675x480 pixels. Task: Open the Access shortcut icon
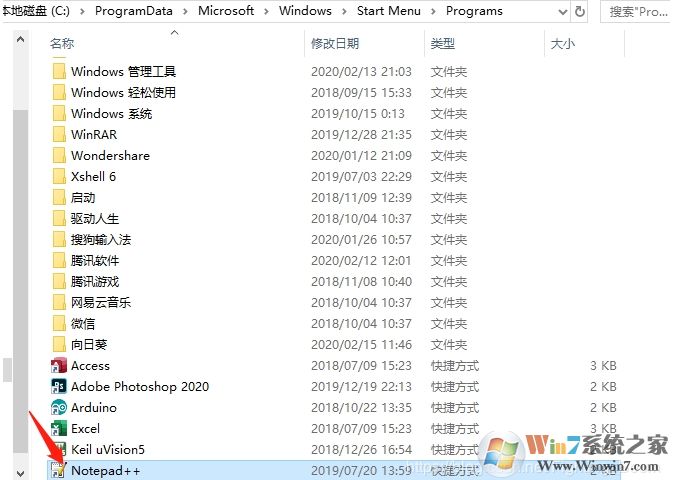pos(59,365)
